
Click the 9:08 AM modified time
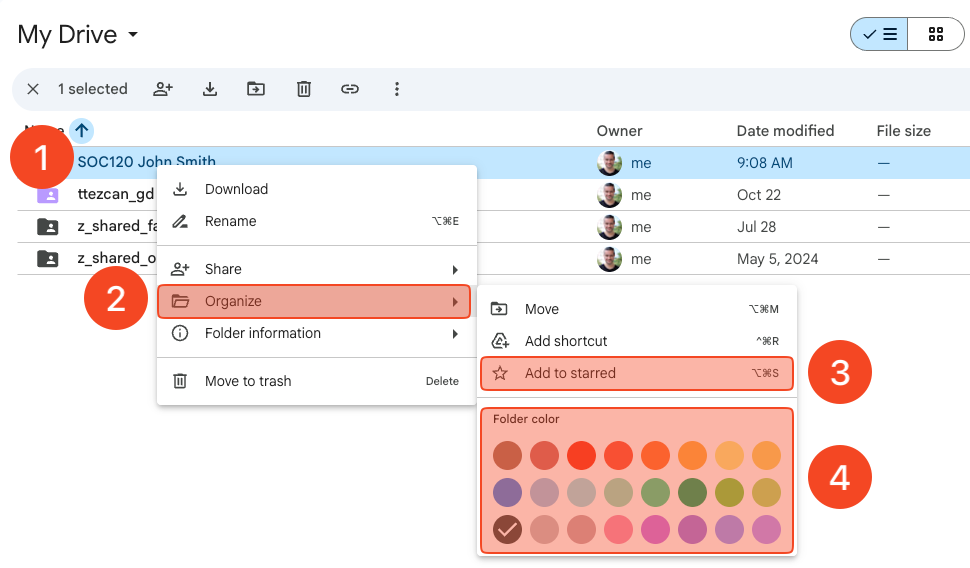(x=764, y=163)
